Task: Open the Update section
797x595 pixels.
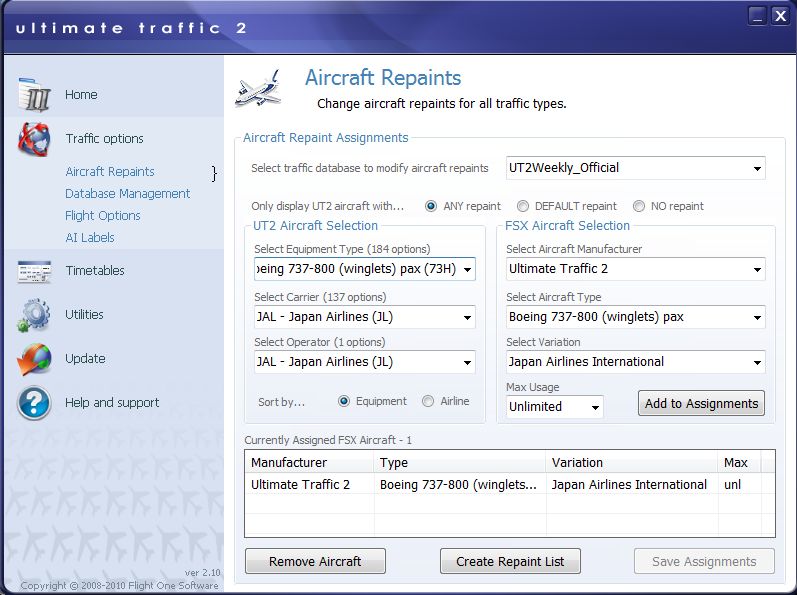Action: point(85,359)
